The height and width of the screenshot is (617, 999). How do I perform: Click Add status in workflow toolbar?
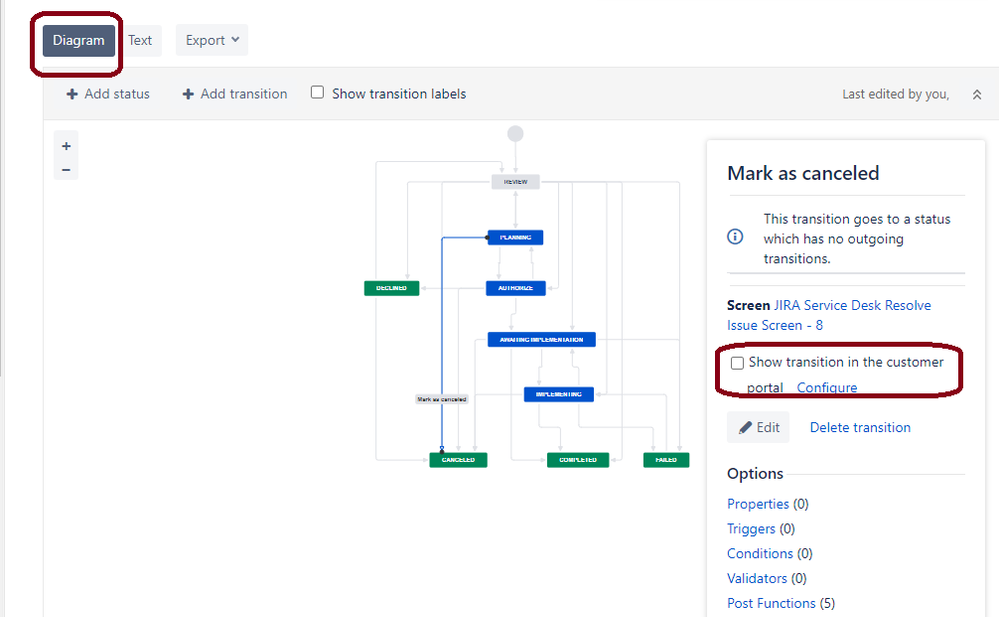tap(108, 94)
